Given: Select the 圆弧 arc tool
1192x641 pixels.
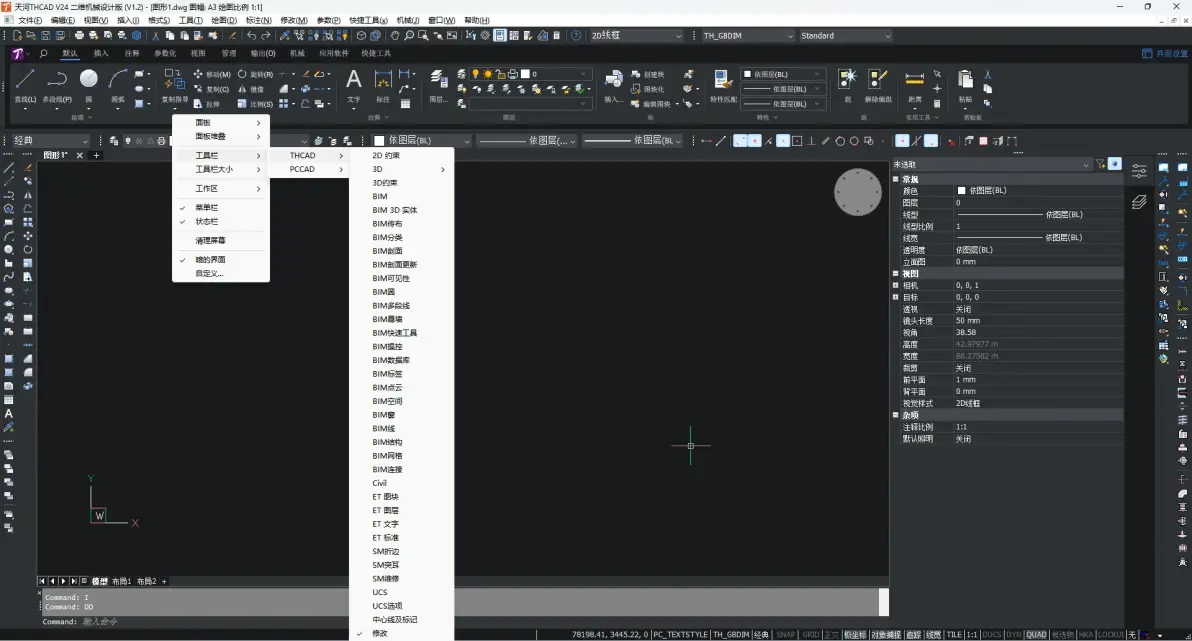Looking at the screenshot, I should 118,86.
